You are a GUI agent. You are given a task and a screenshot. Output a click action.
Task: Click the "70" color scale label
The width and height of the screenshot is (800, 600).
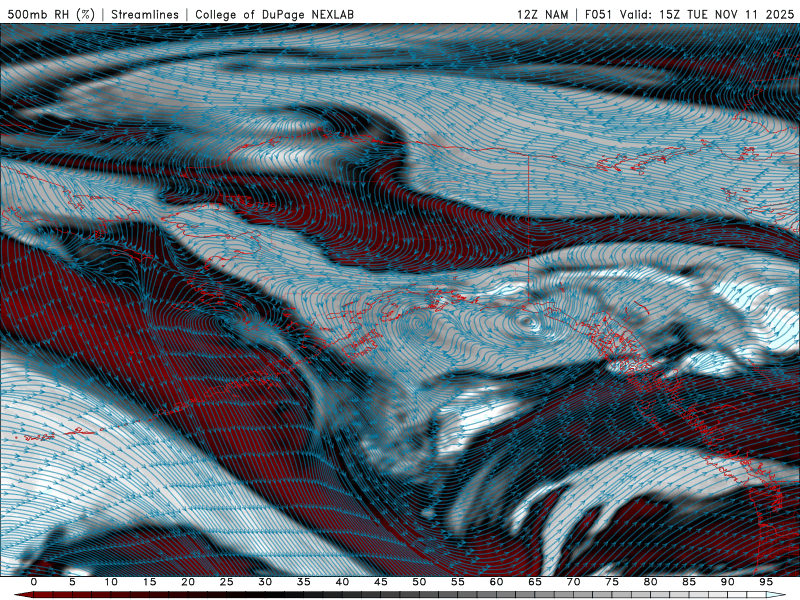(573, 582)
